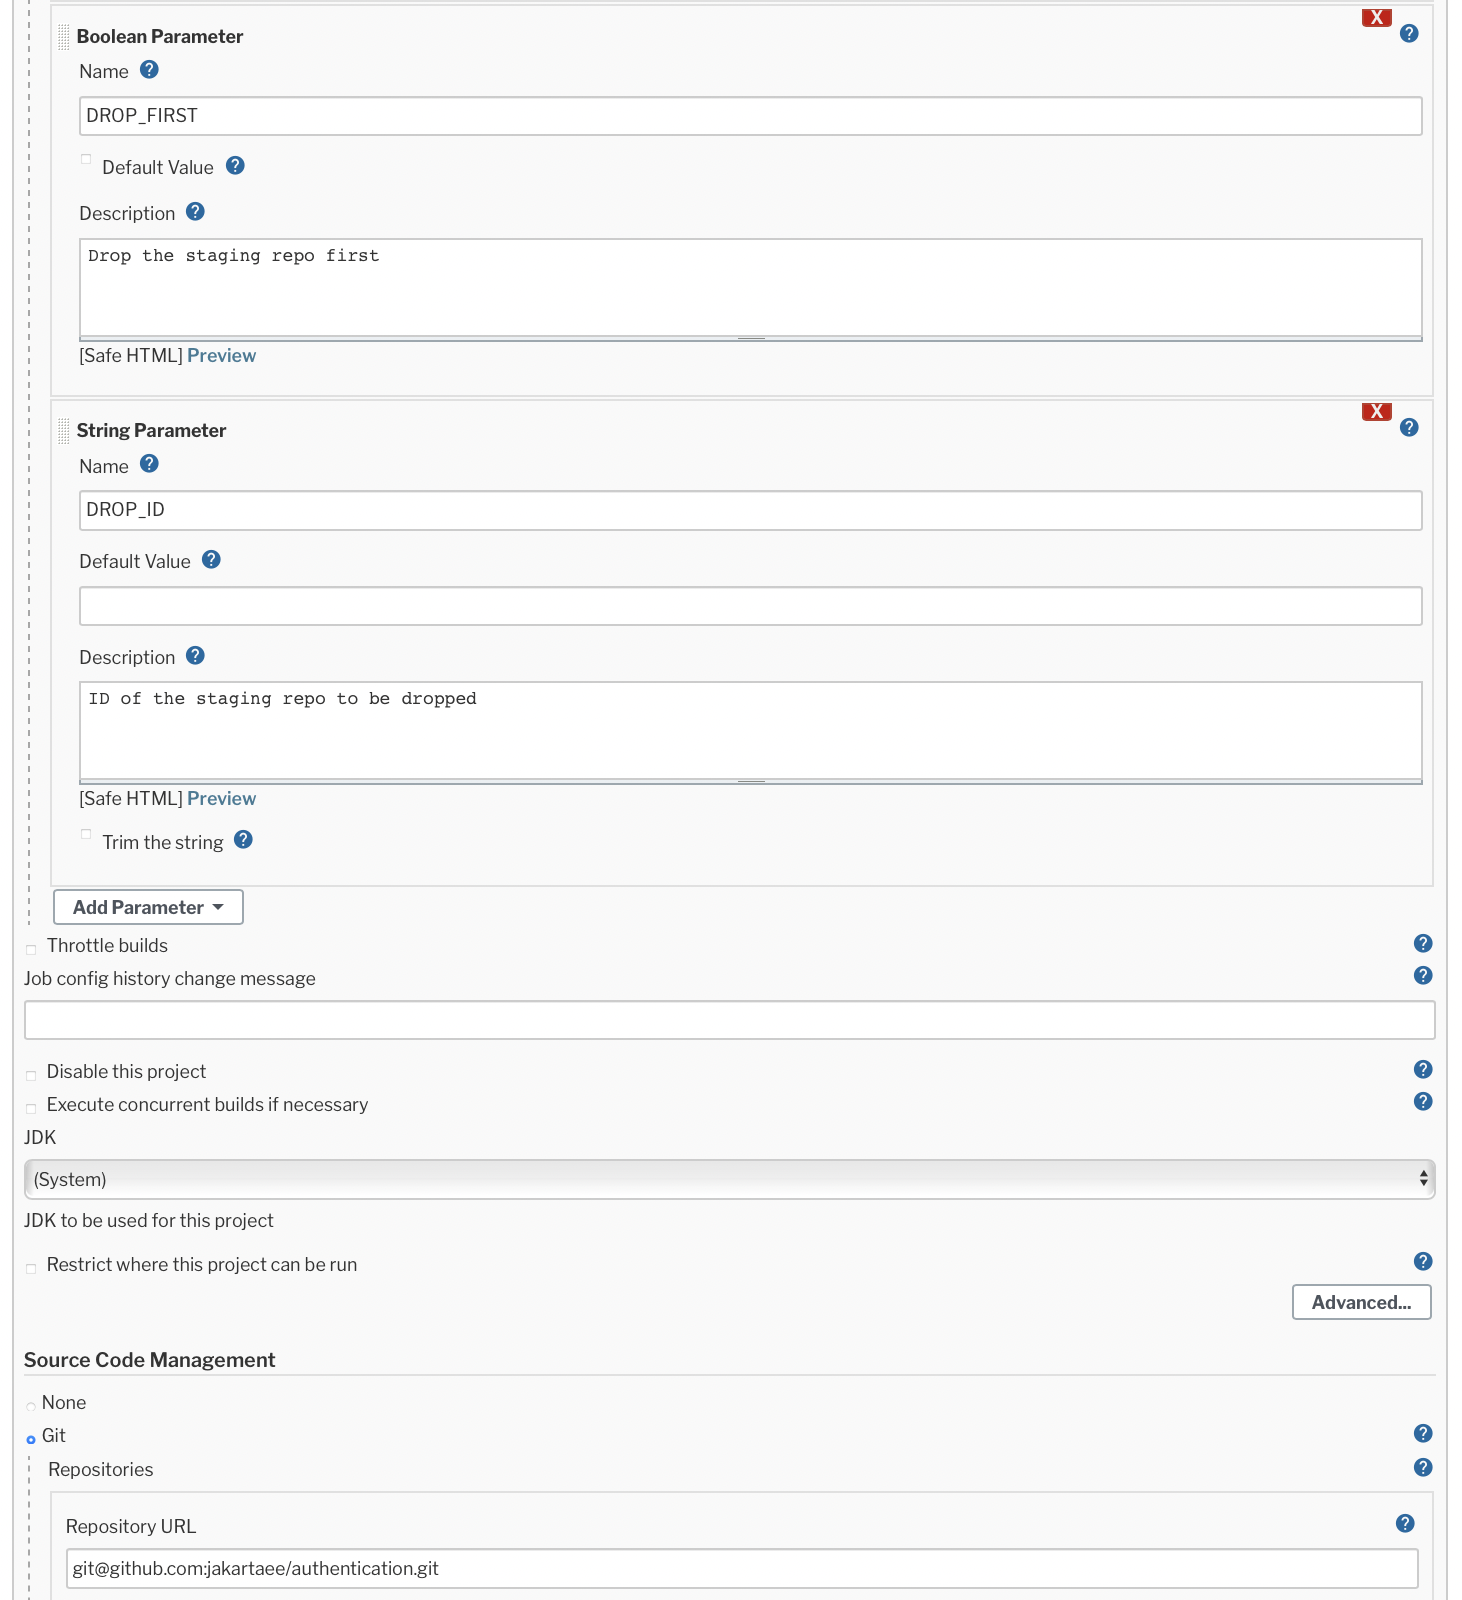
Task: Delete the String Parameter with red X
Action: point(1376,412)
